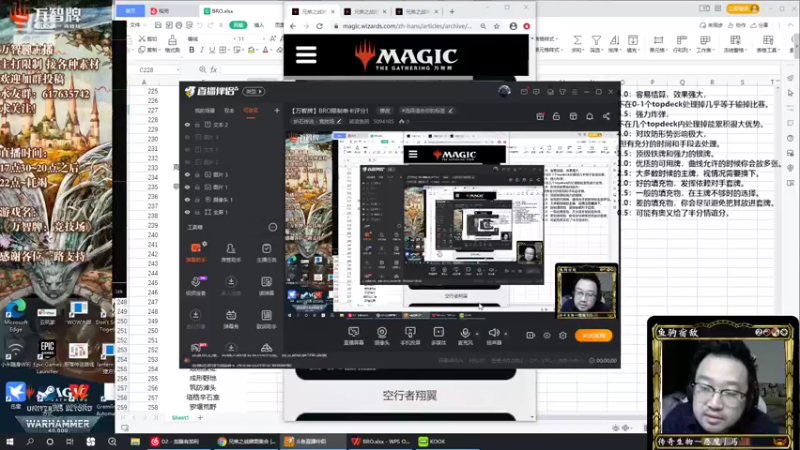The height and width of the screenshot is (450, 800).
Task: Open the Magic site hamburger menu
Action: [x=306, y=55]
